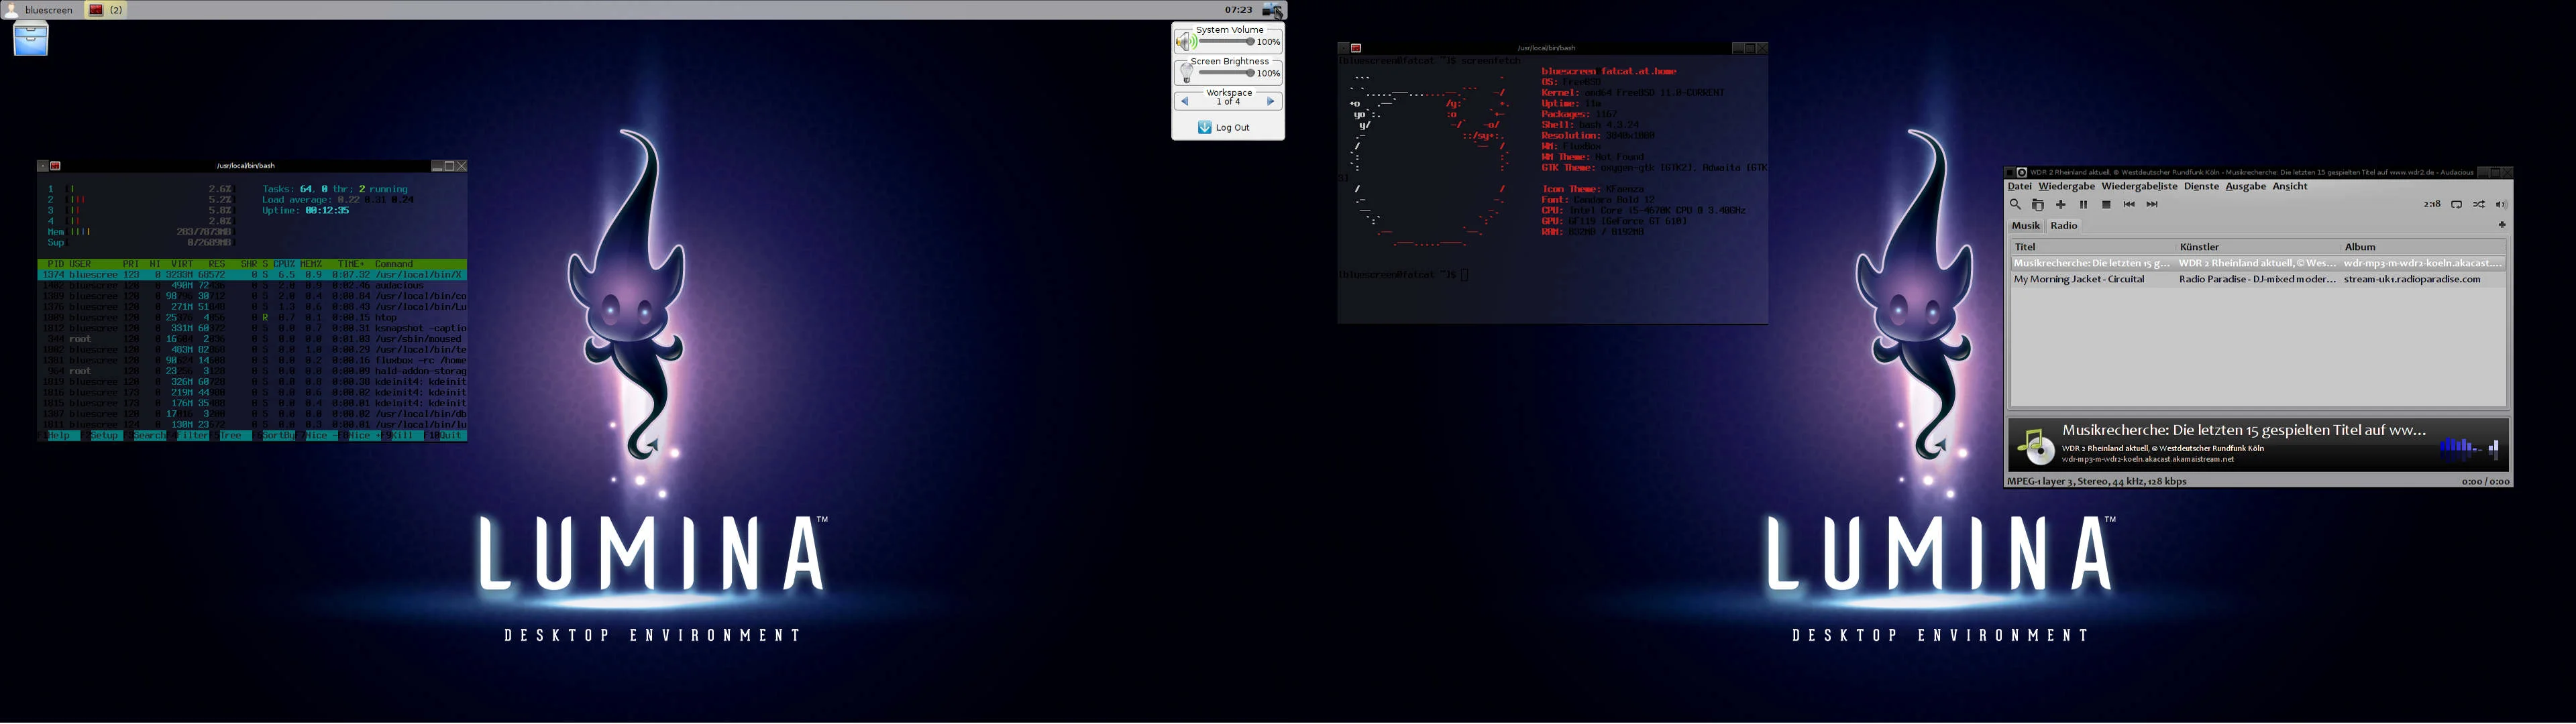The width and height of the screenshot is (2576, 724).
Task: Click the 0:00 / 0:00 time display
Action: pos(2485,482)
